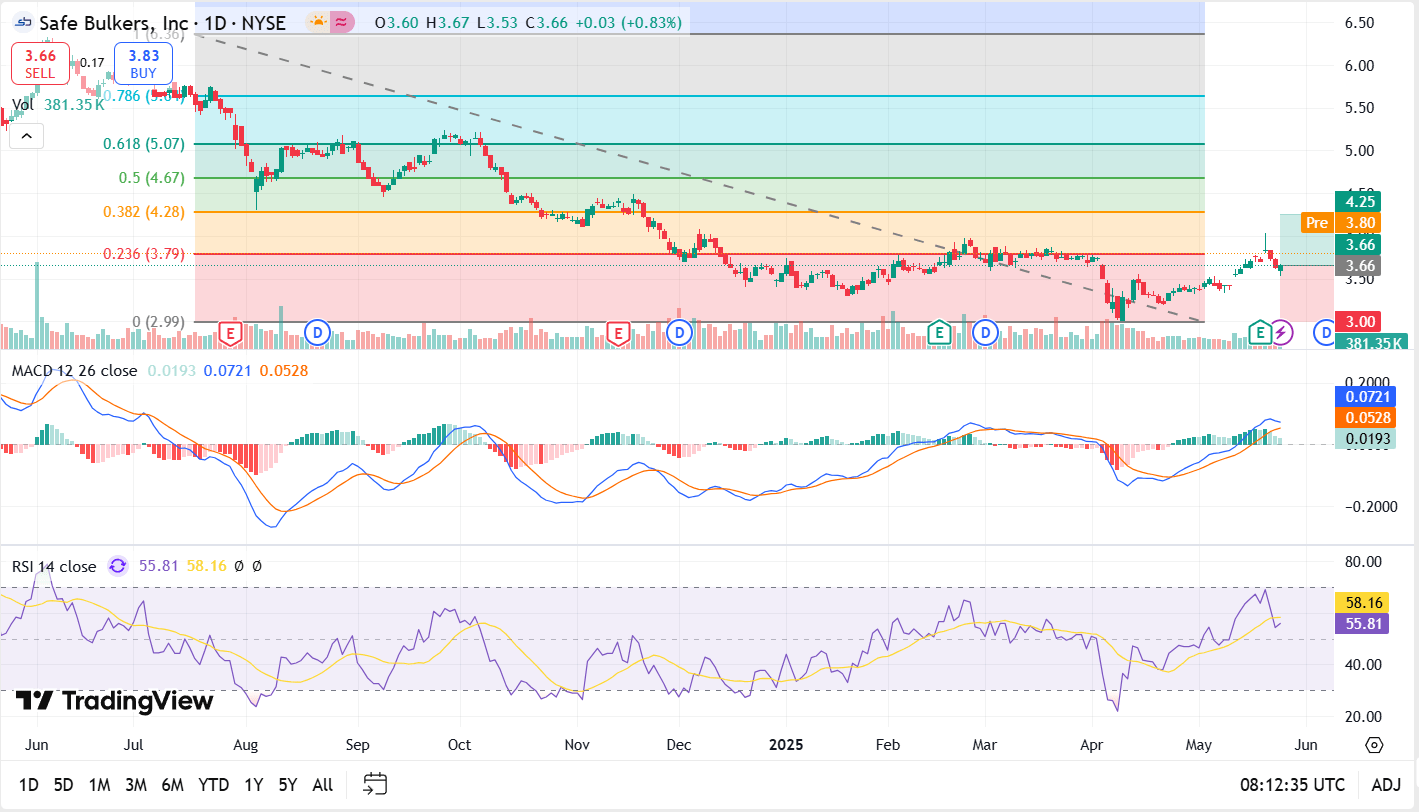
Task: Collapse the volume legend with the chevron
Action: pos(26,135)
